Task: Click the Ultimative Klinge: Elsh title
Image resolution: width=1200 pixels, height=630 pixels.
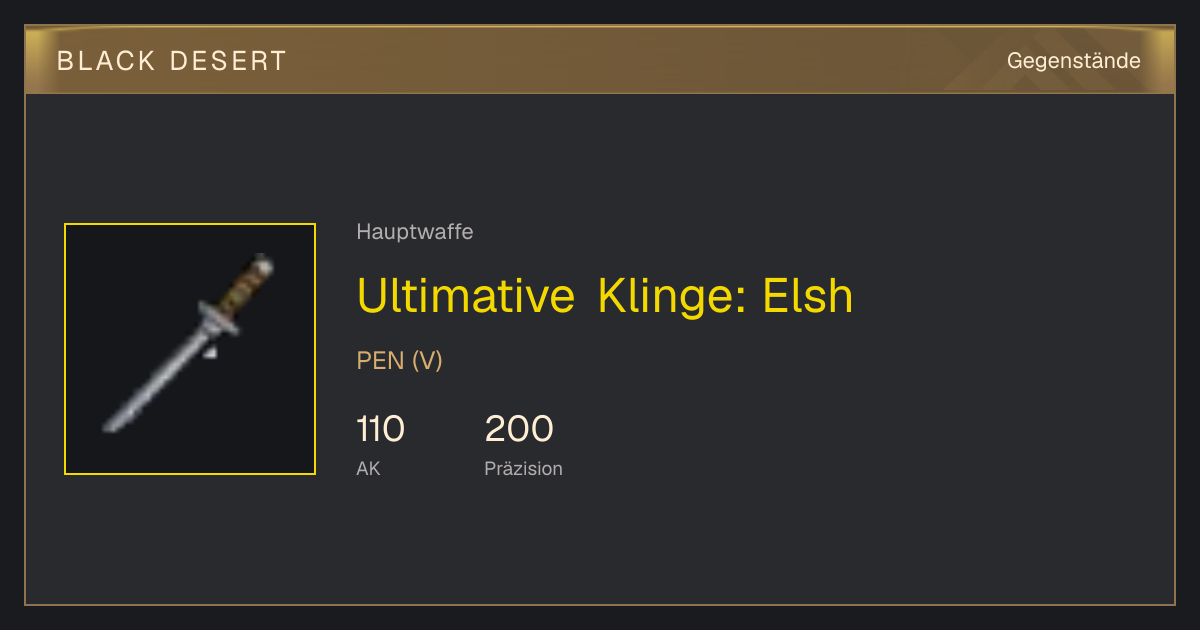Action: point(605,296)
